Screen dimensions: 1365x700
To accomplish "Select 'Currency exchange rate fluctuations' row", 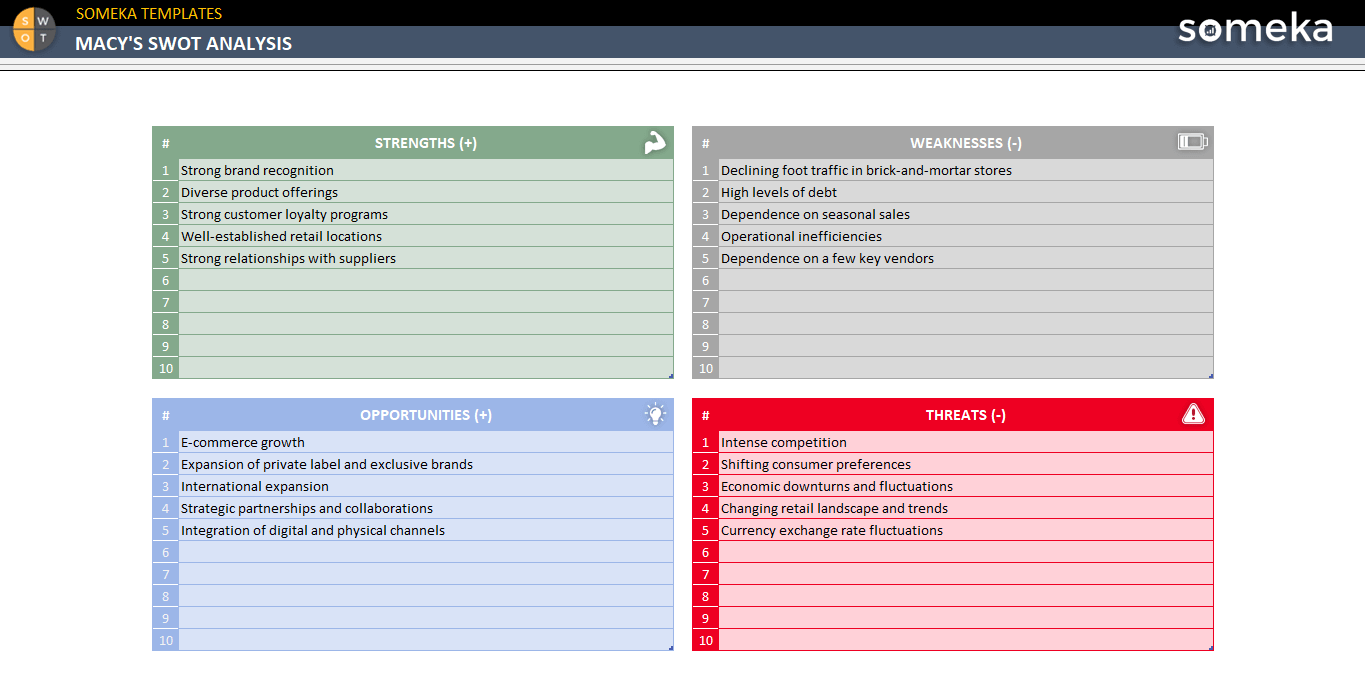I will 966,530.
